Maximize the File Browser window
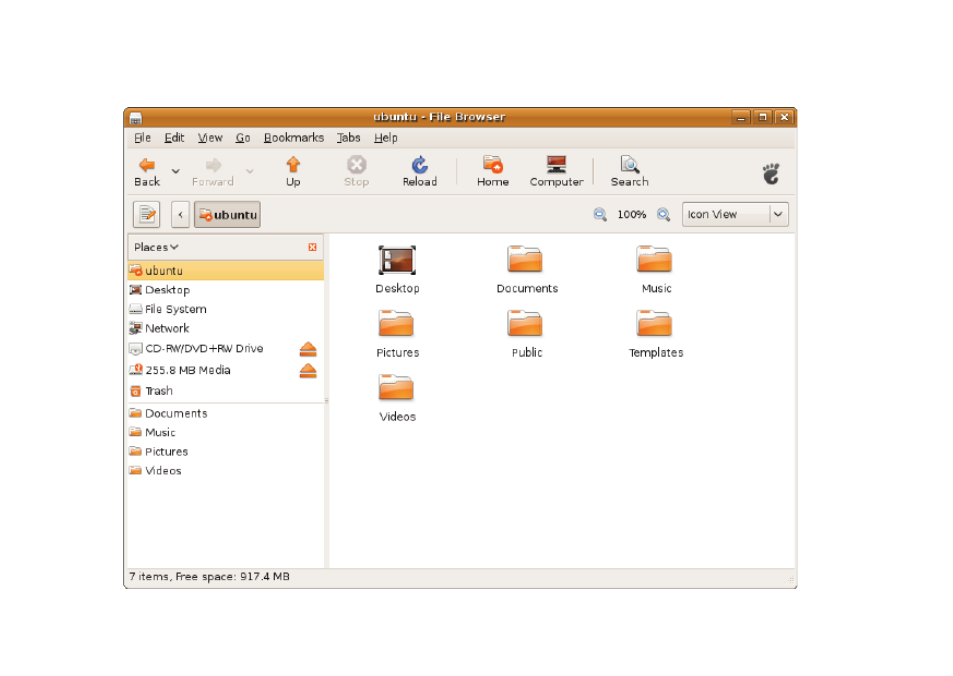 (x=763, y=117)
